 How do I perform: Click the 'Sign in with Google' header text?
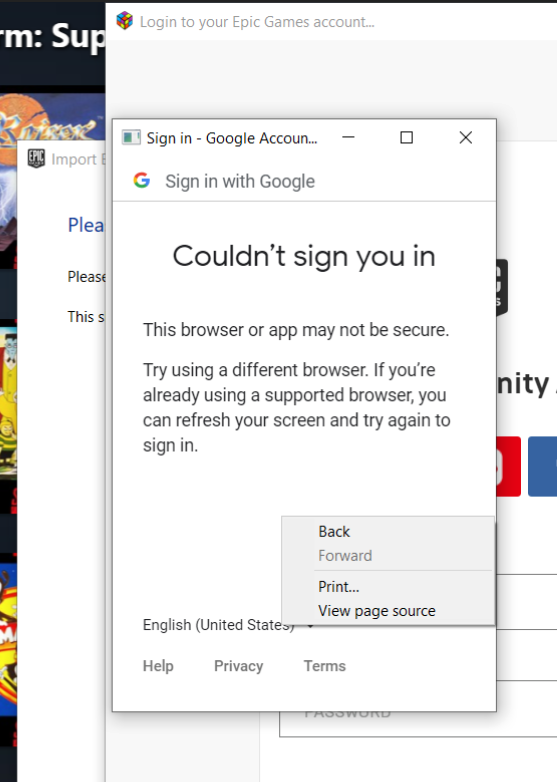tap(240, 181)
